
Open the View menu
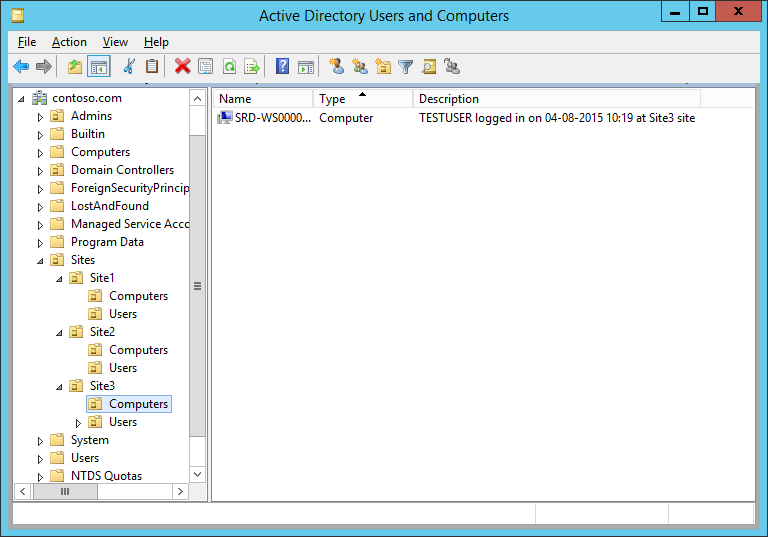click(115, 42)
